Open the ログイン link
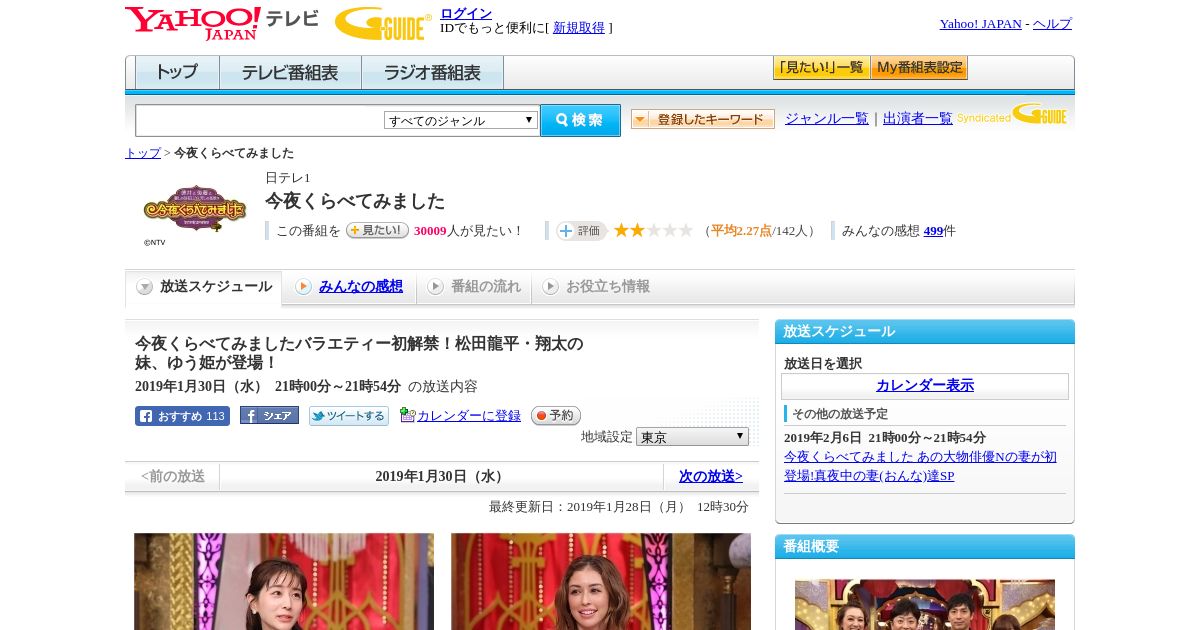 (466, 13)
